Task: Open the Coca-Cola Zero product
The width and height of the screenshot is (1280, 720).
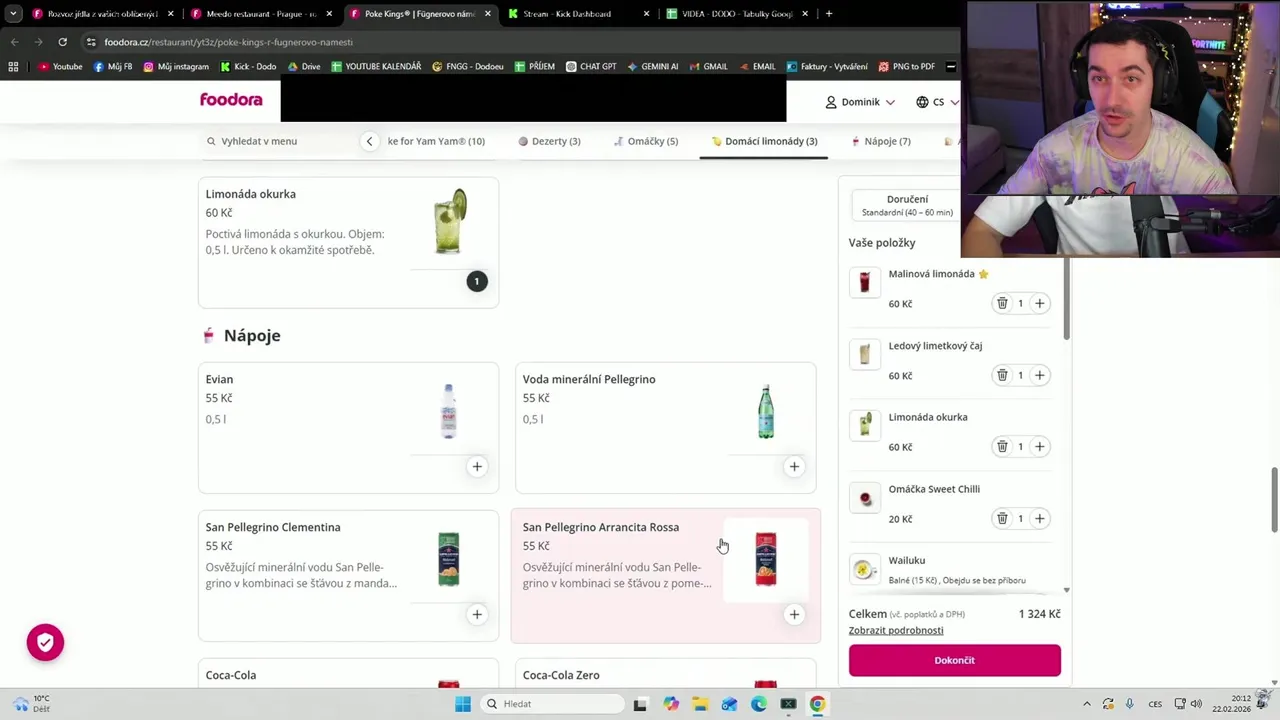Action: [x=665, y=675]
